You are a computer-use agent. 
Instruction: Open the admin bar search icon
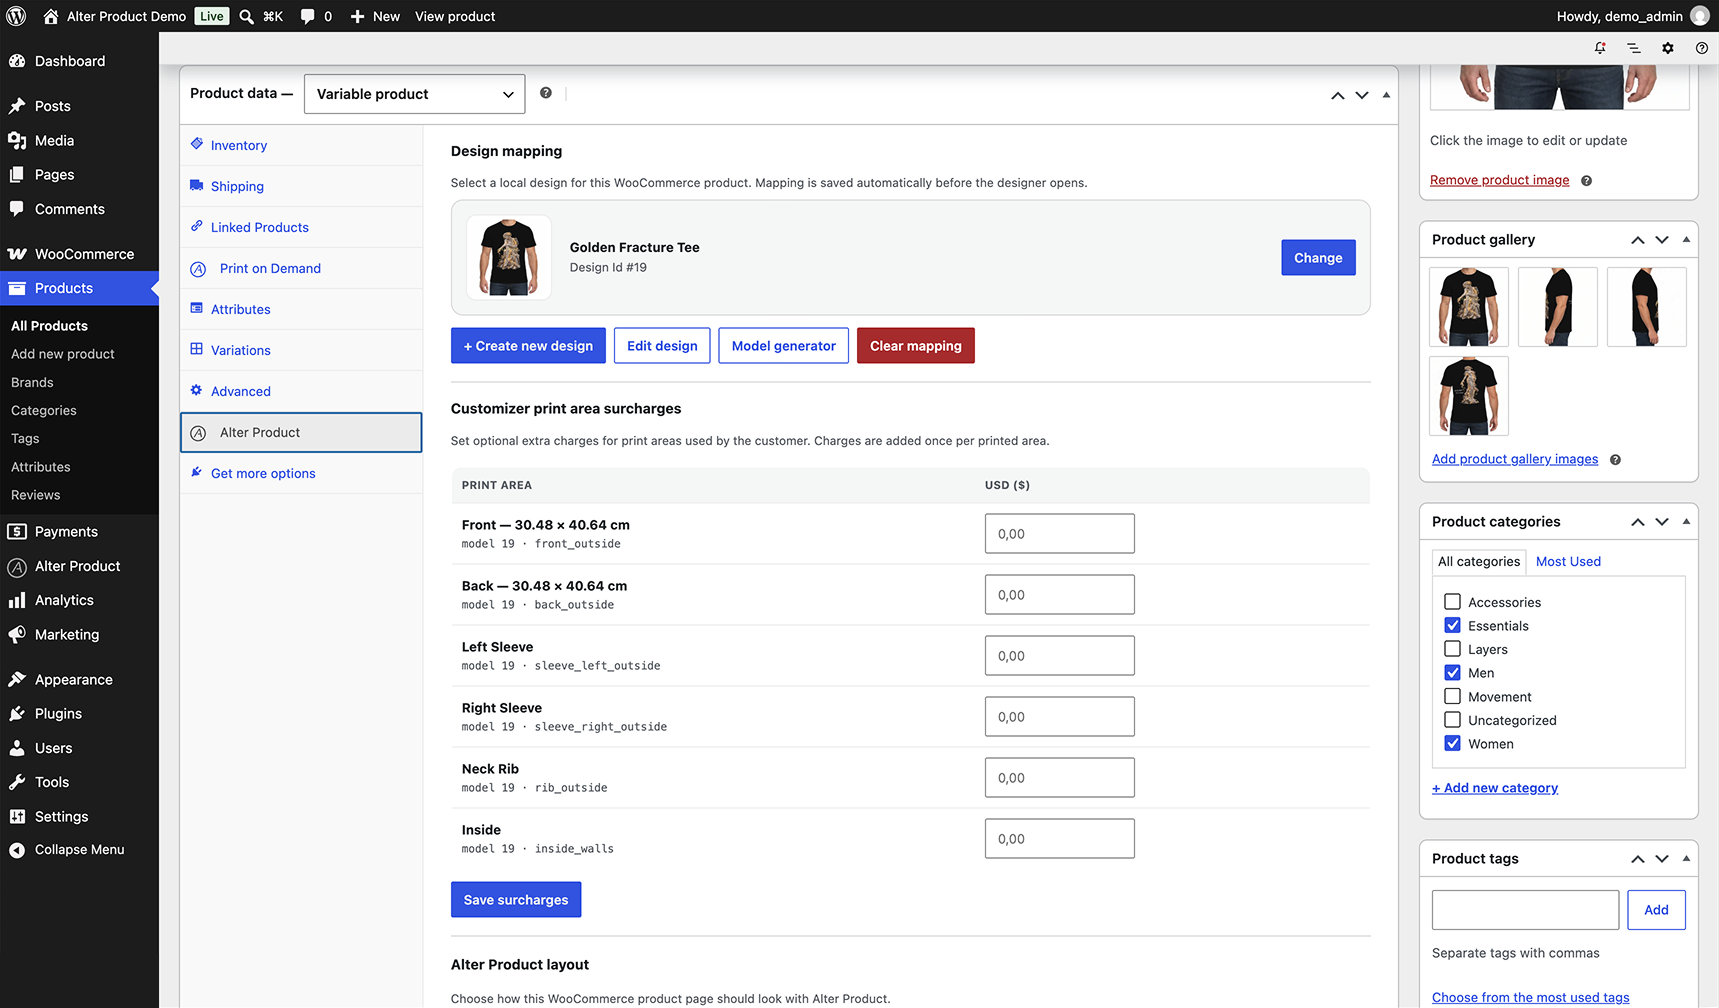pyautogui.click(x=246, y=16)
